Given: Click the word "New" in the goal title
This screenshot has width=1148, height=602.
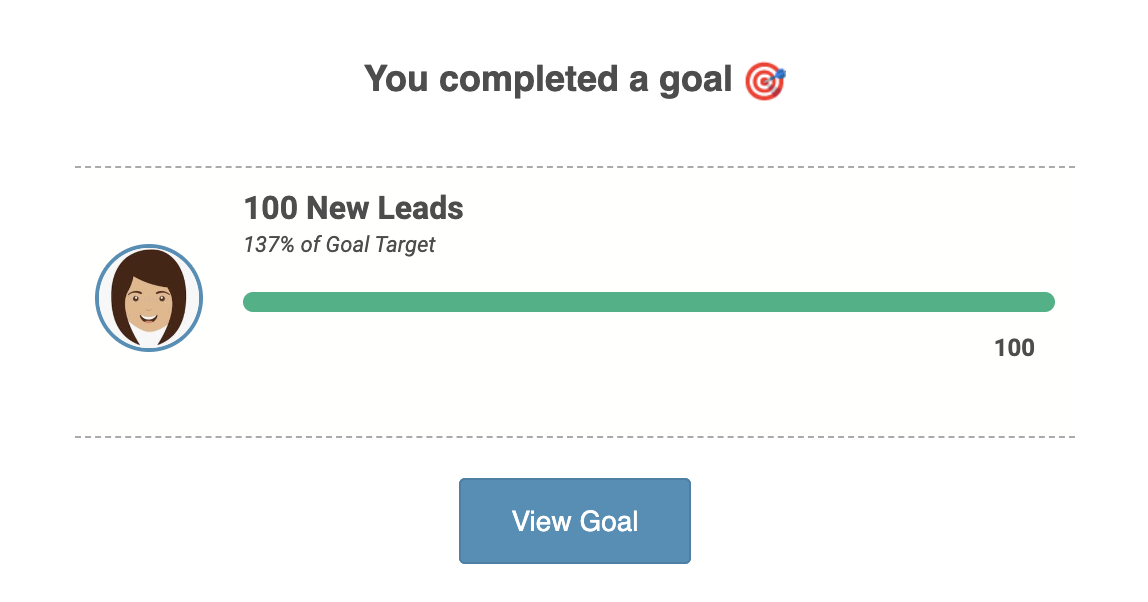Looking at the screenshot, I should (x=339, y=208).
